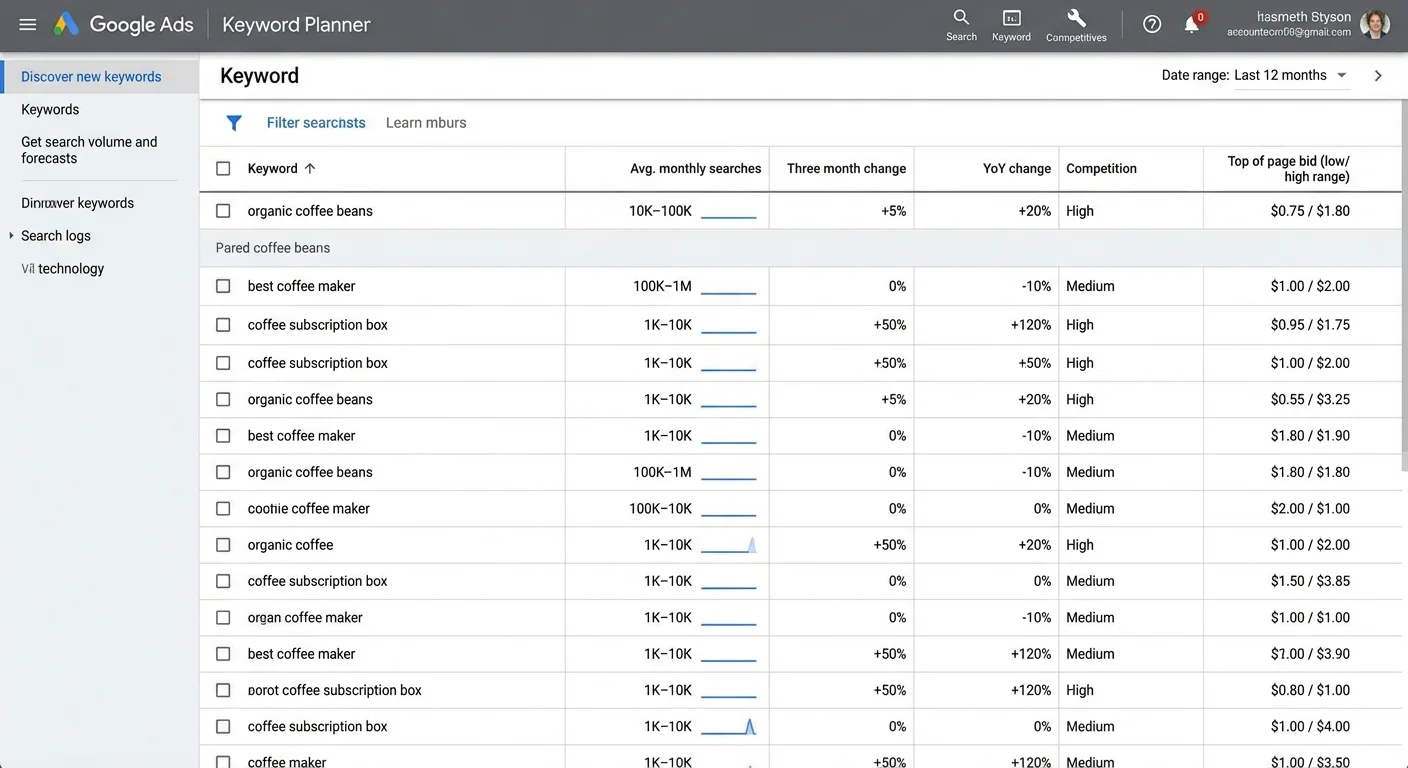1408x768 pixels.
Task: Check the organic coffee beans row priced $0.55 / $3.25
Action: [x=223, y=399]
